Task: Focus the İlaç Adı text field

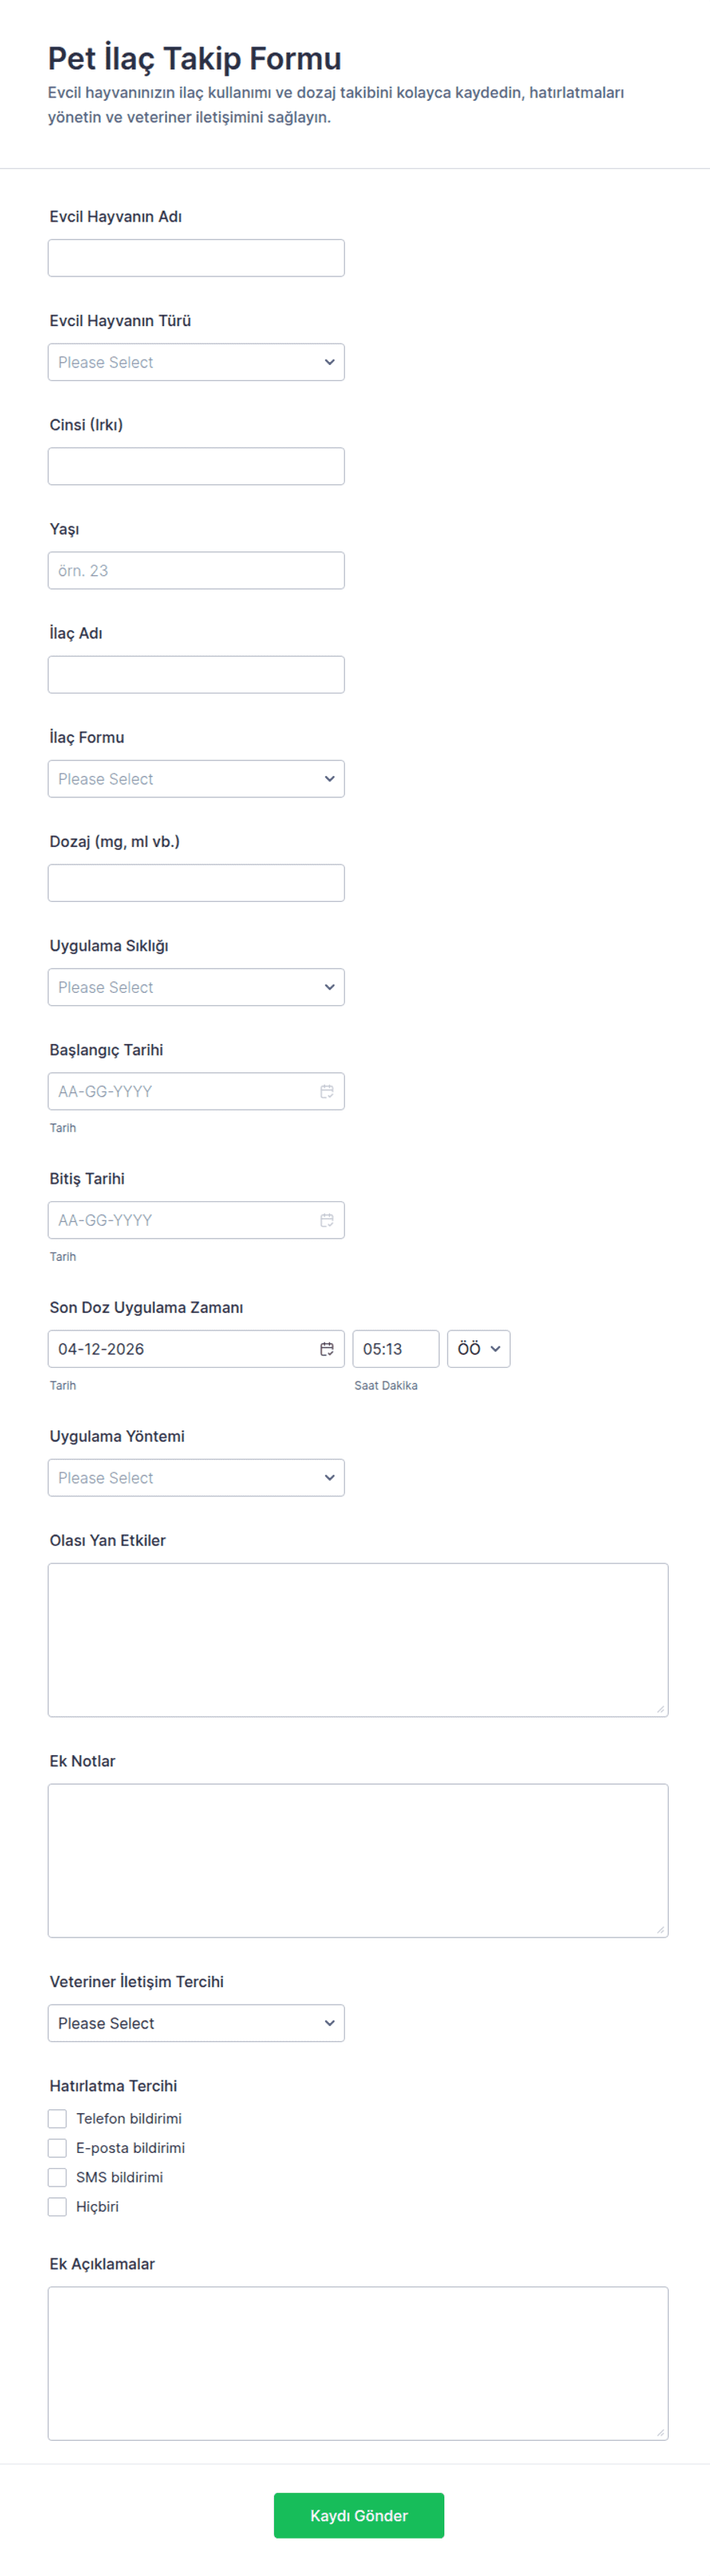Action: [196, 675]
